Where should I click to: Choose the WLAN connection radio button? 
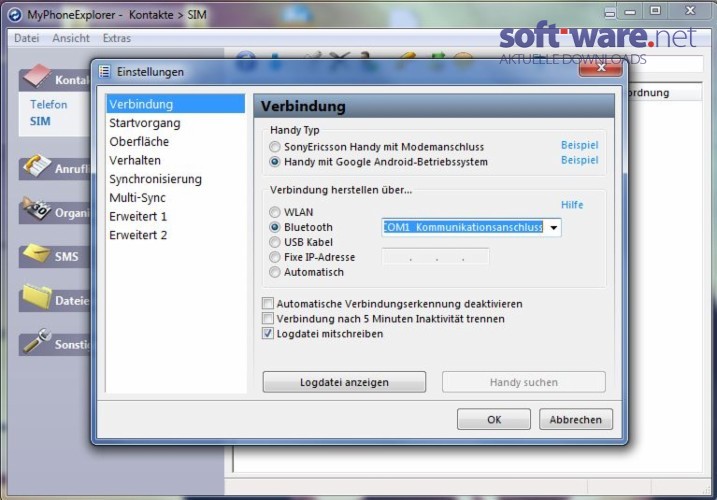click(274, 212)
